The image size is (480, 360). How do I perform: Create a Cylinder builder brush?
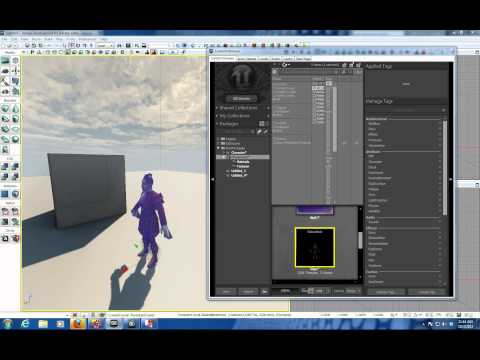[15, 119]
